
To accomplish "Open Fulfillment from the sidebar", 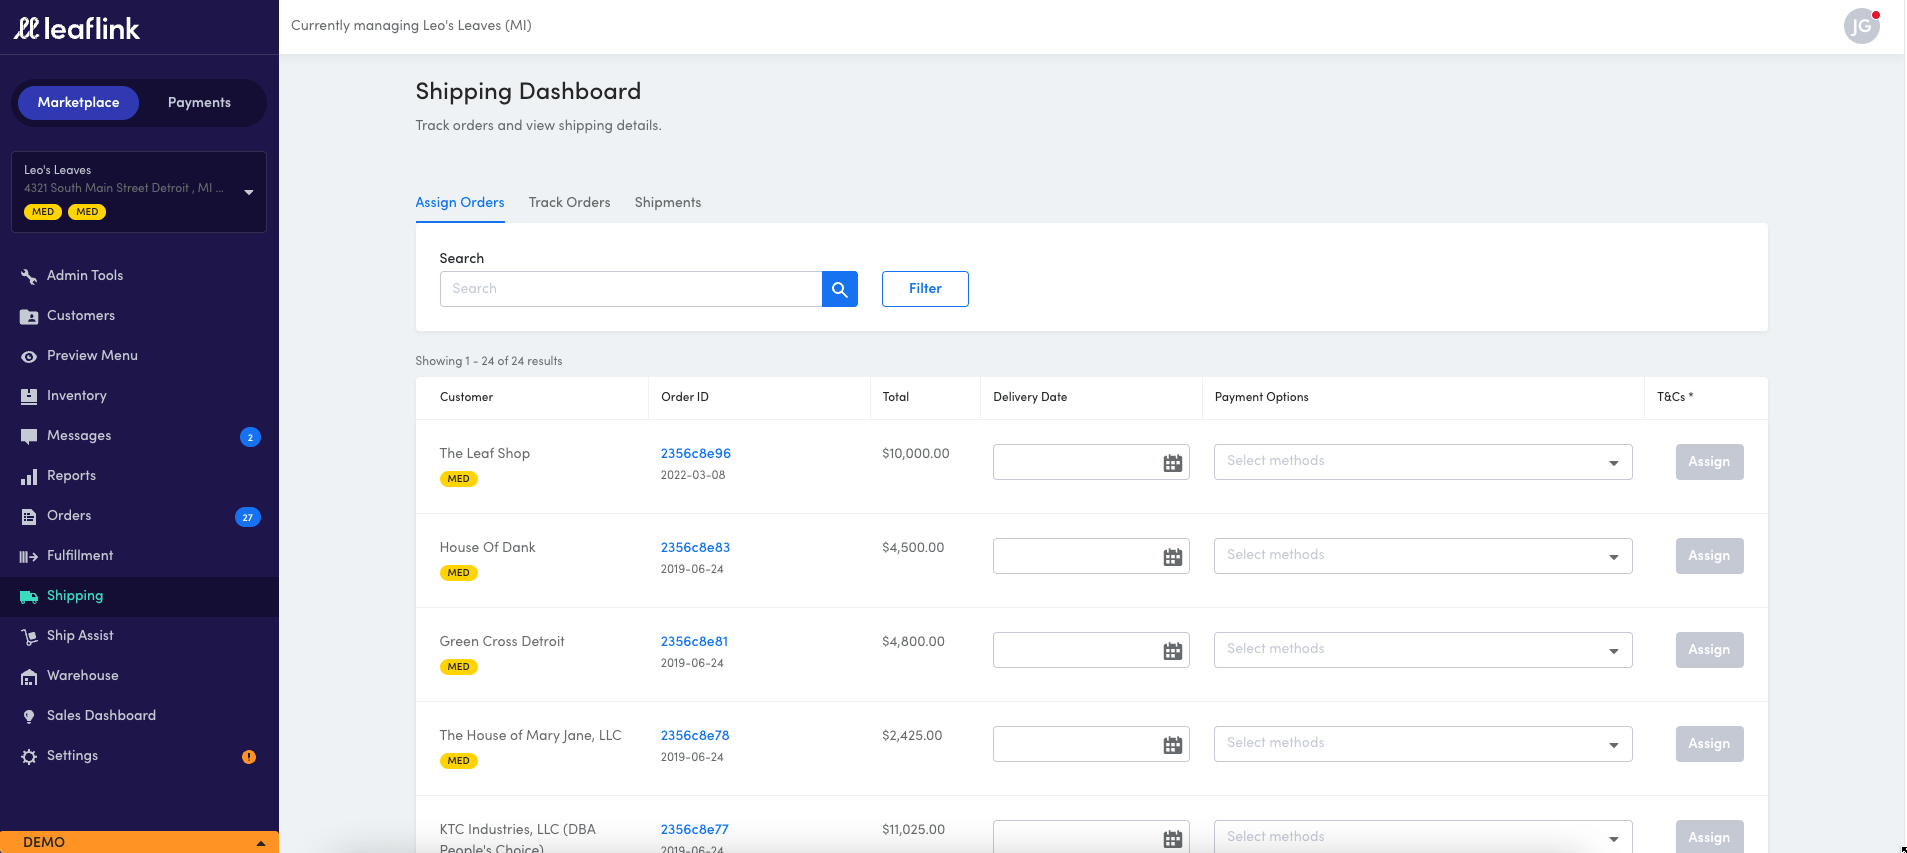I will click(x=139, y=556).
